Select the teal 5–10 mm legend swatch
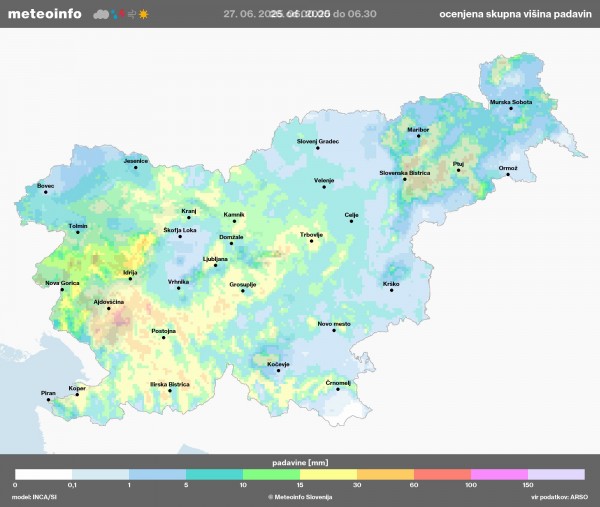The width and height of the screenshot is (600, 507). 214,474
